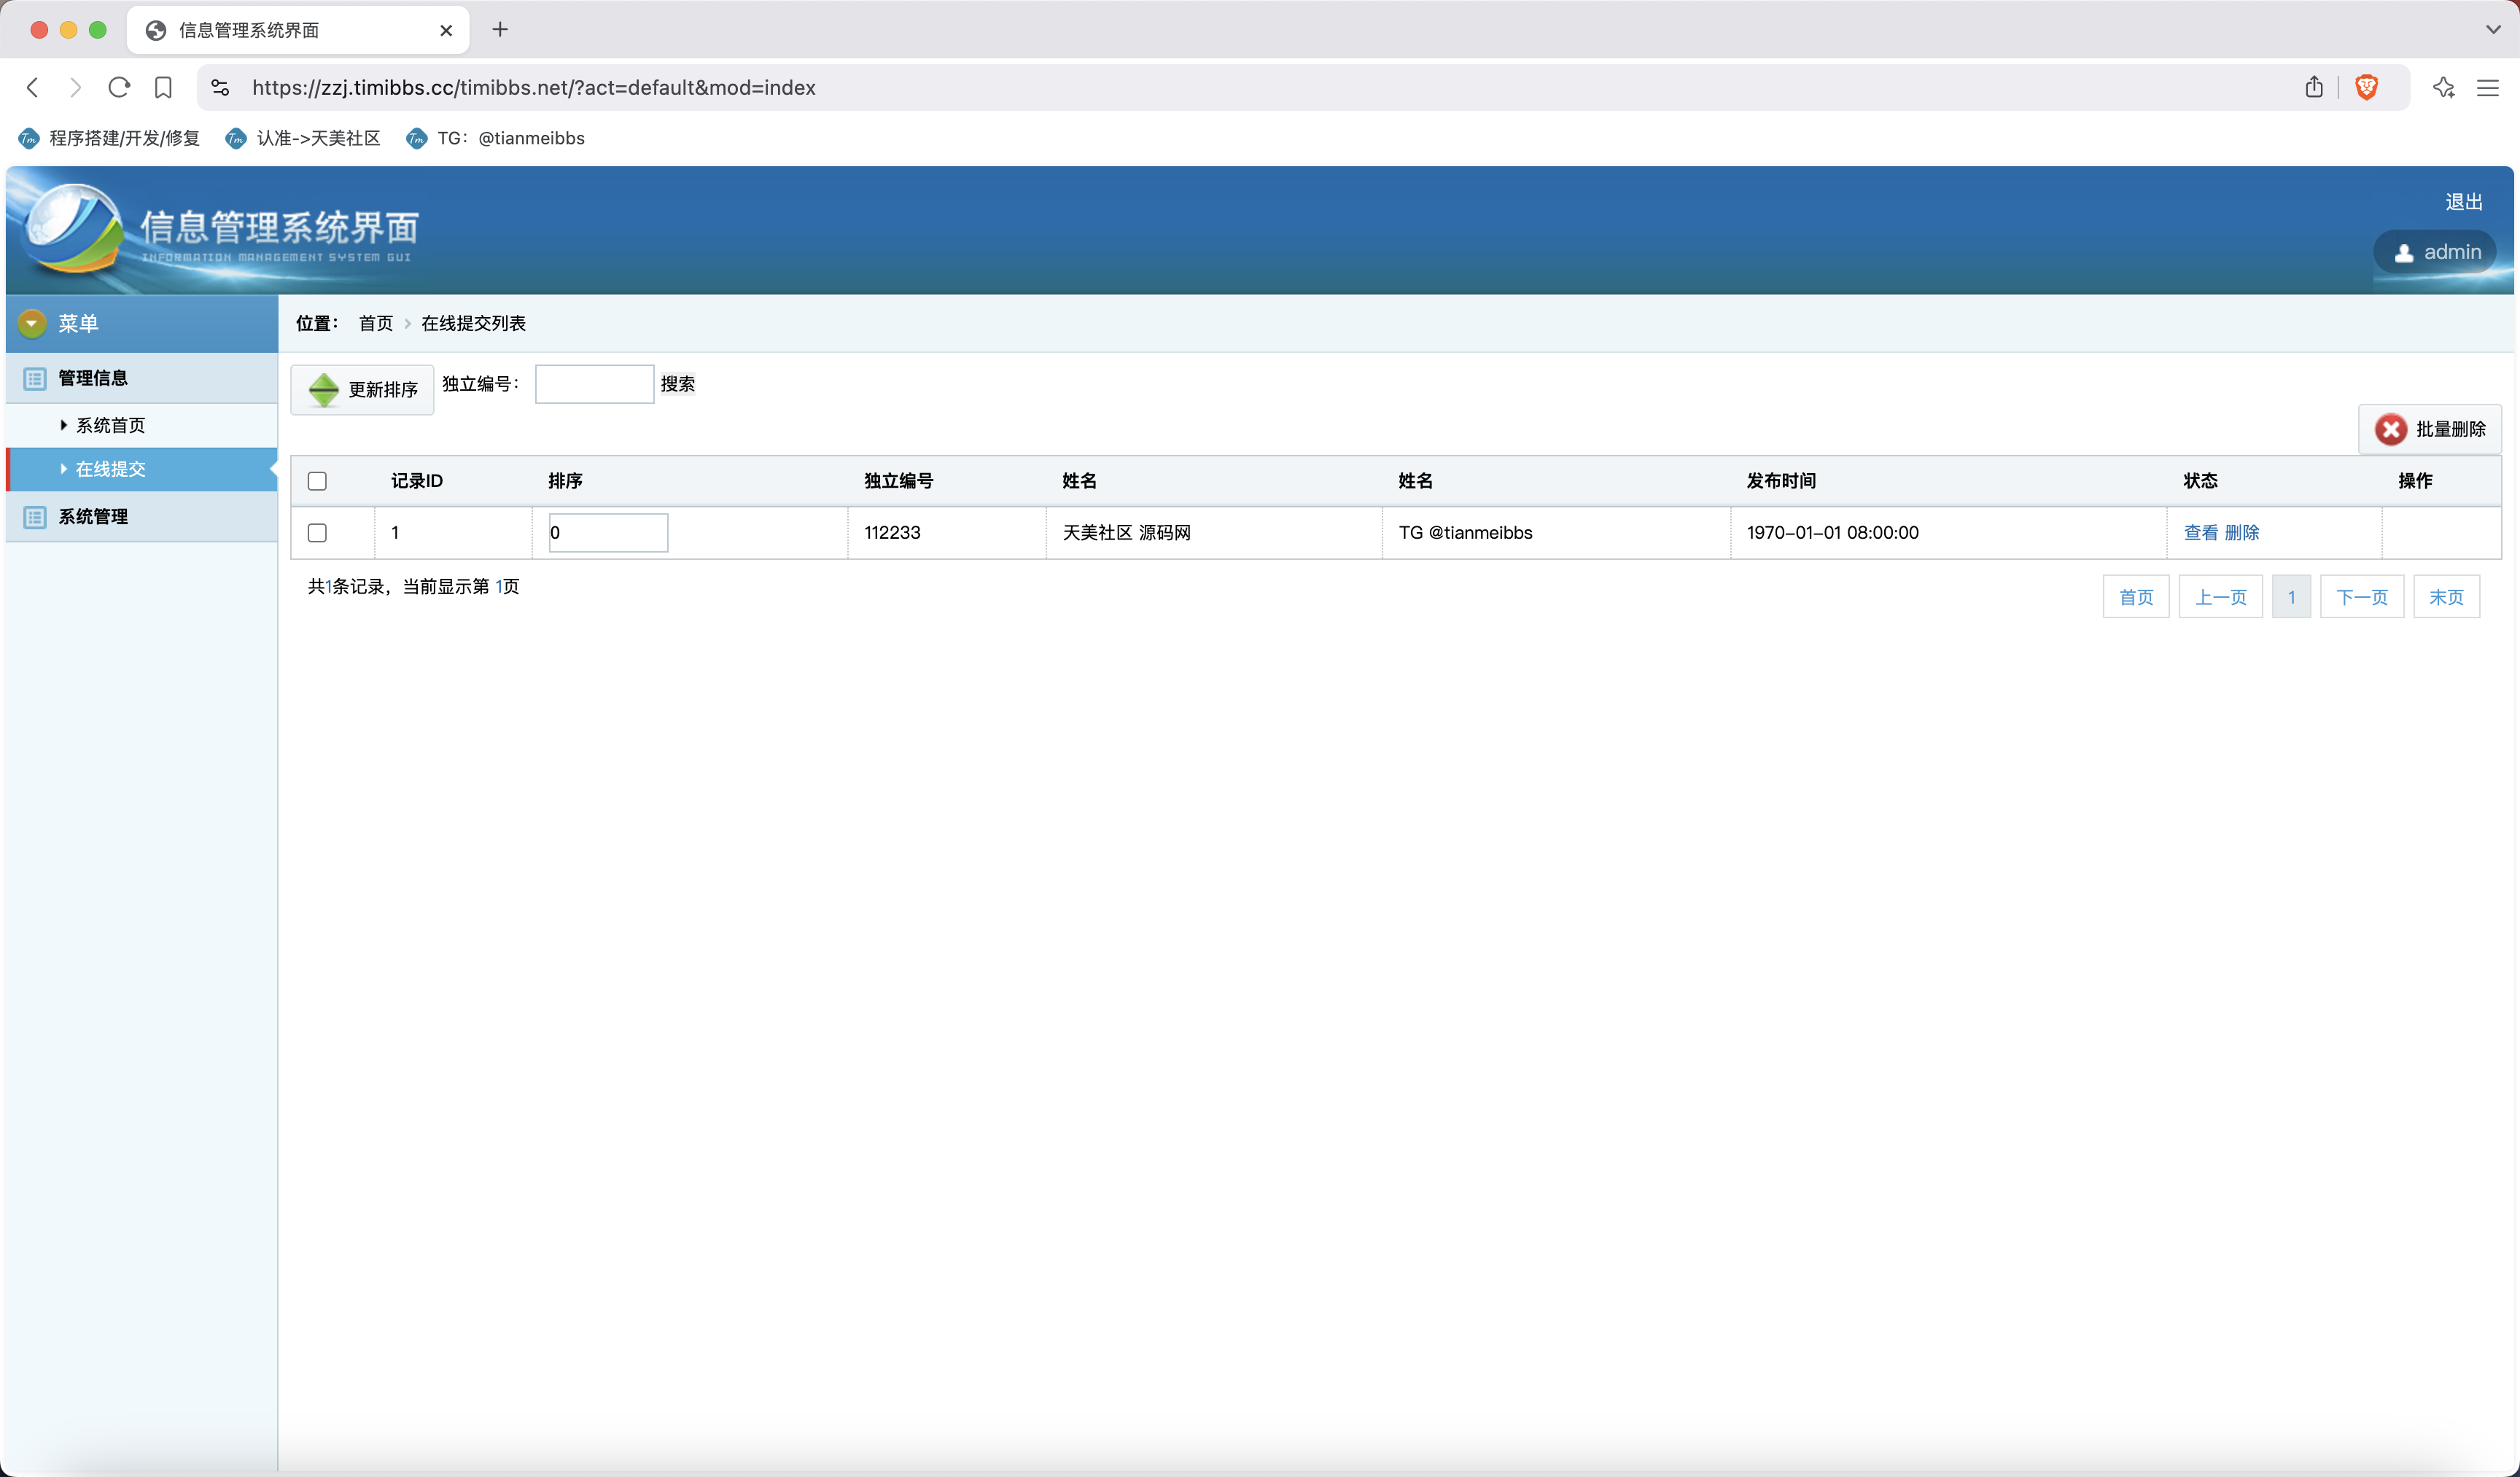Screen dimensions: 2520x1477
Task: Go back with the browser back arrow
Action: coord(33,88)
